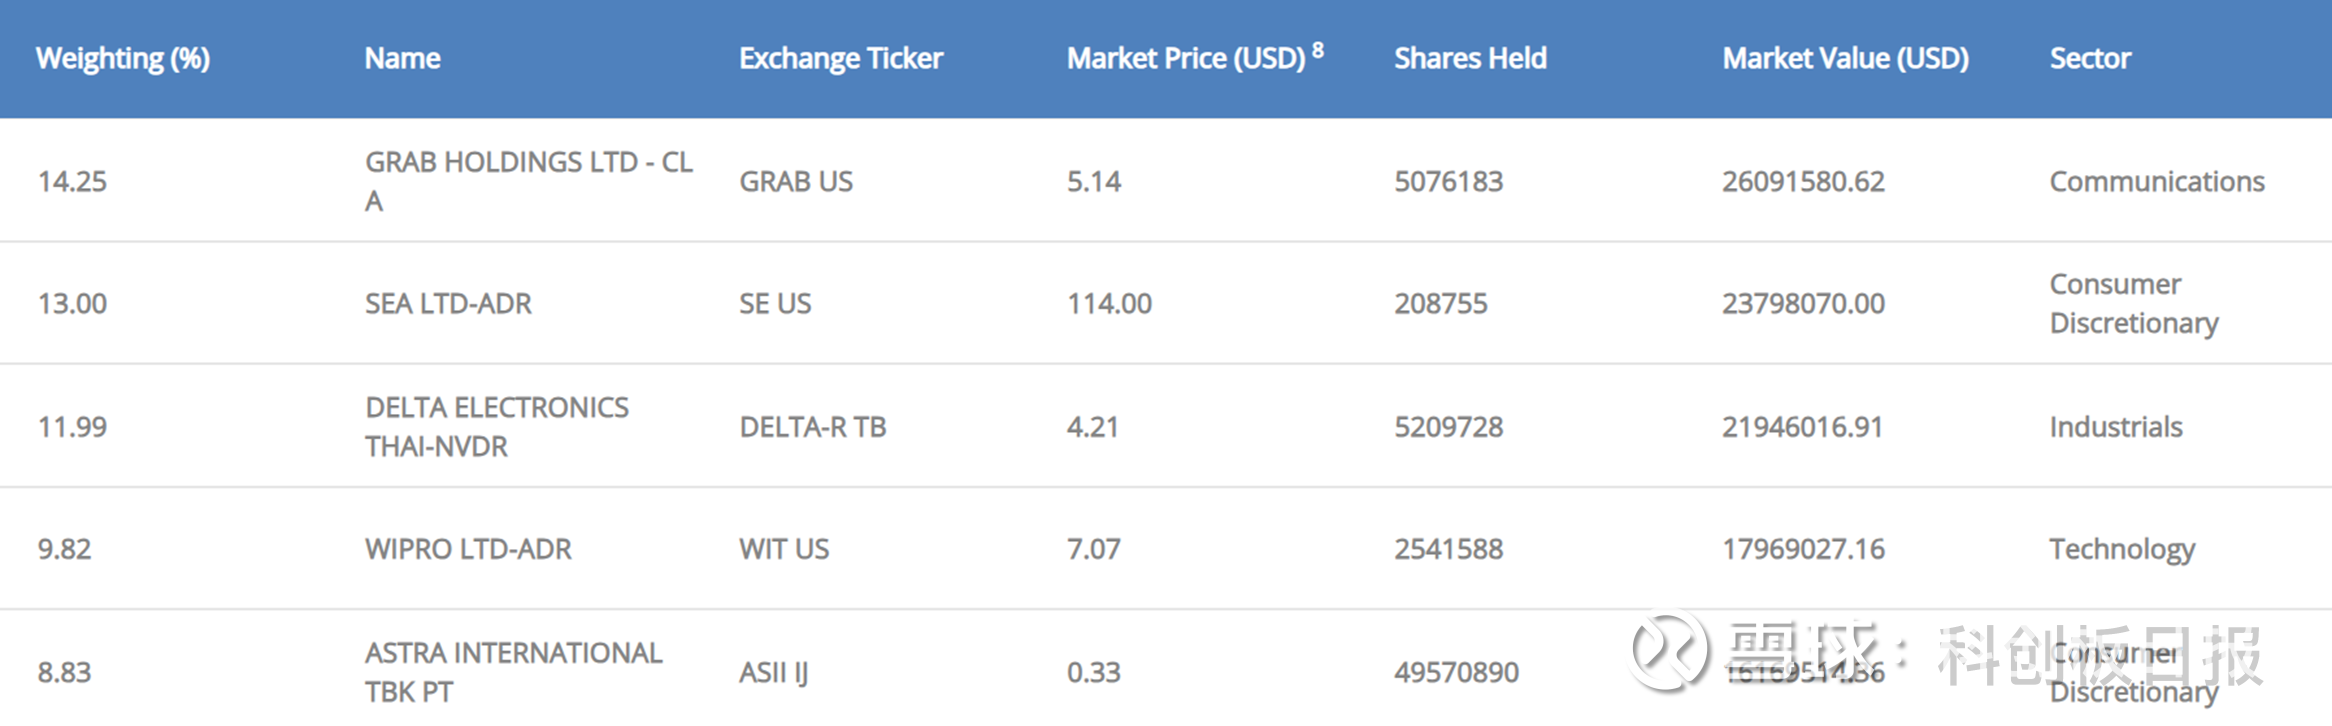Sort by the Name column header
Viewport: 2332px width, 726px height.
point(402,59)
